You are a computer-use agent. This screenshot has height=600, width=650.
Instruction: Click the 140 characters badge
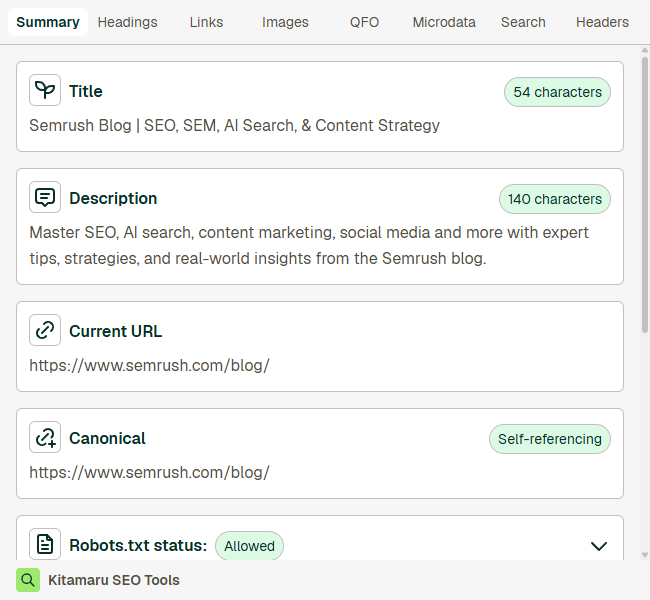[555, 199]
